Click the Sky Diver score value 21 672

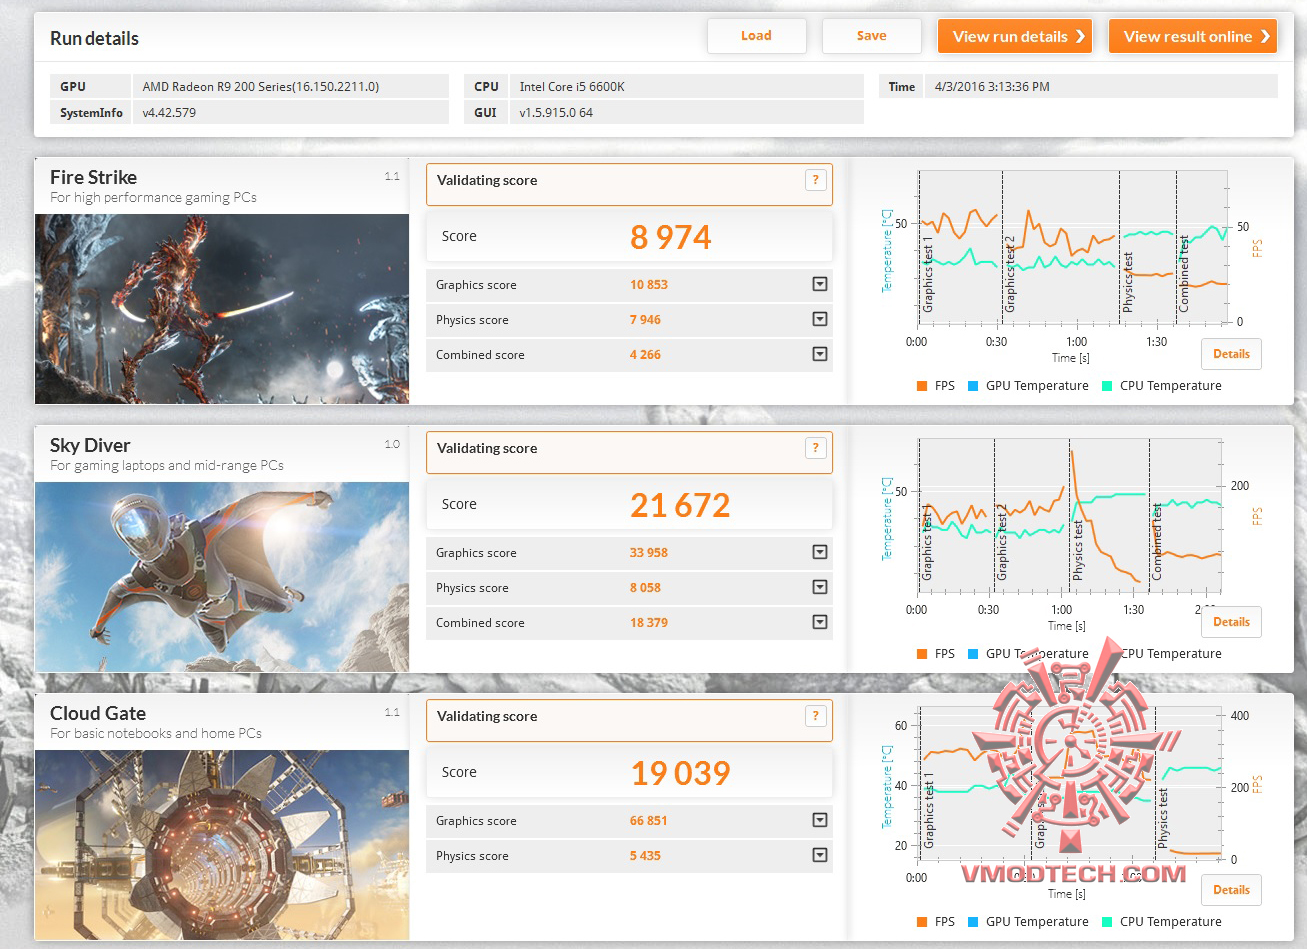pos(680,505)
